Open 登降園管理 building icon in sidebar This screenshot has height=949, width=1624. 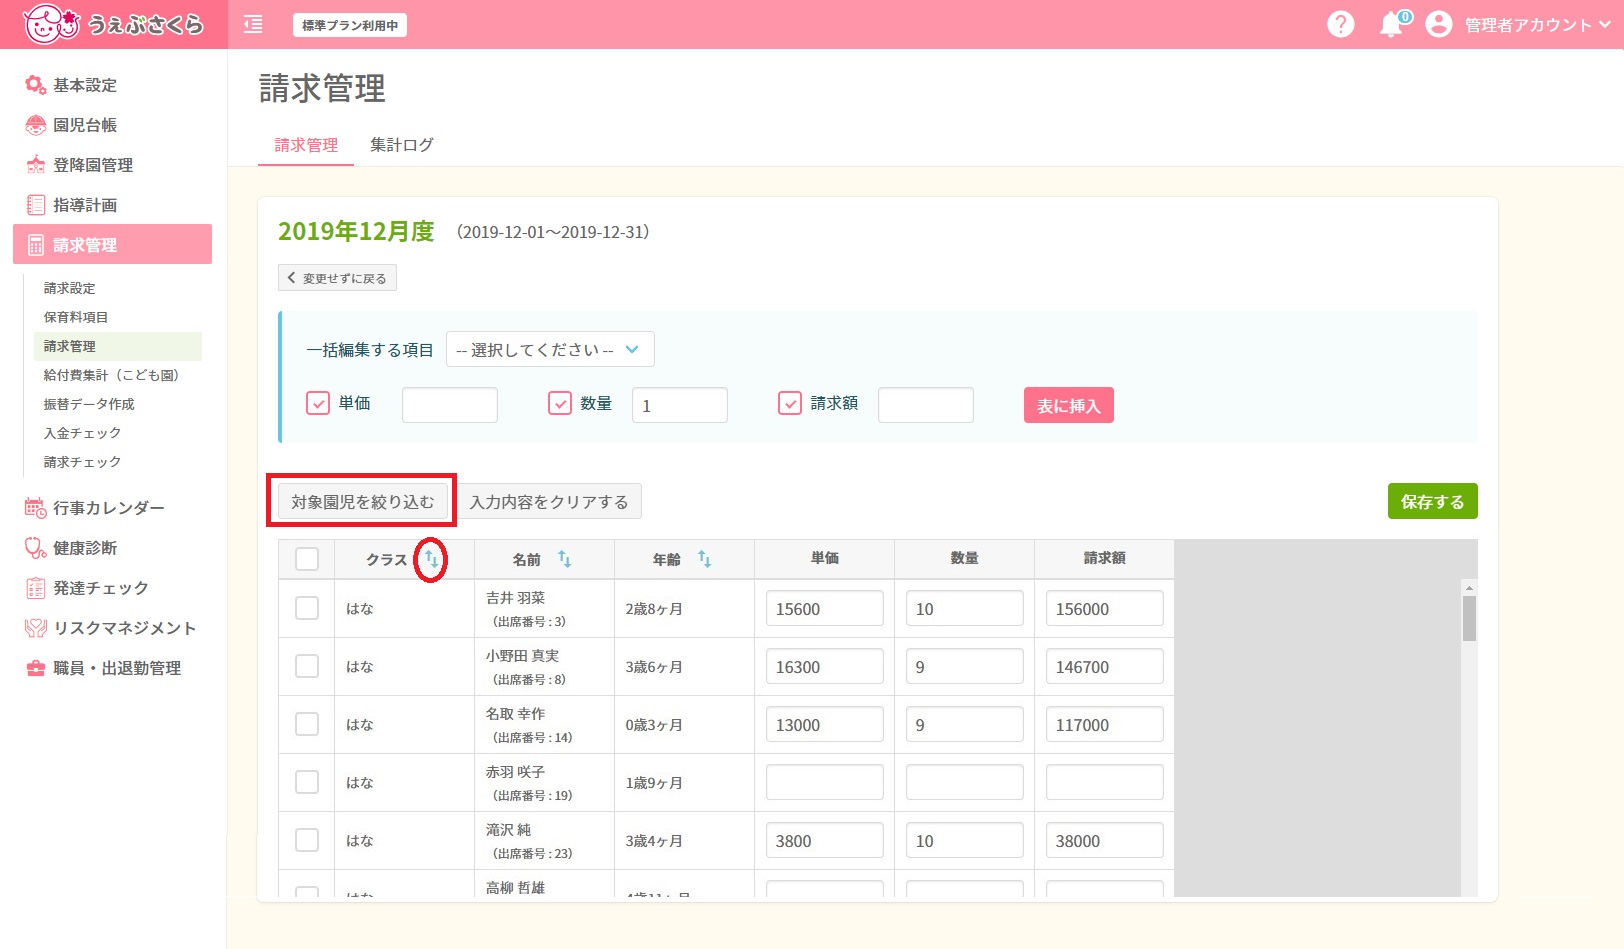pyautogui.click(x=36, y=165)
